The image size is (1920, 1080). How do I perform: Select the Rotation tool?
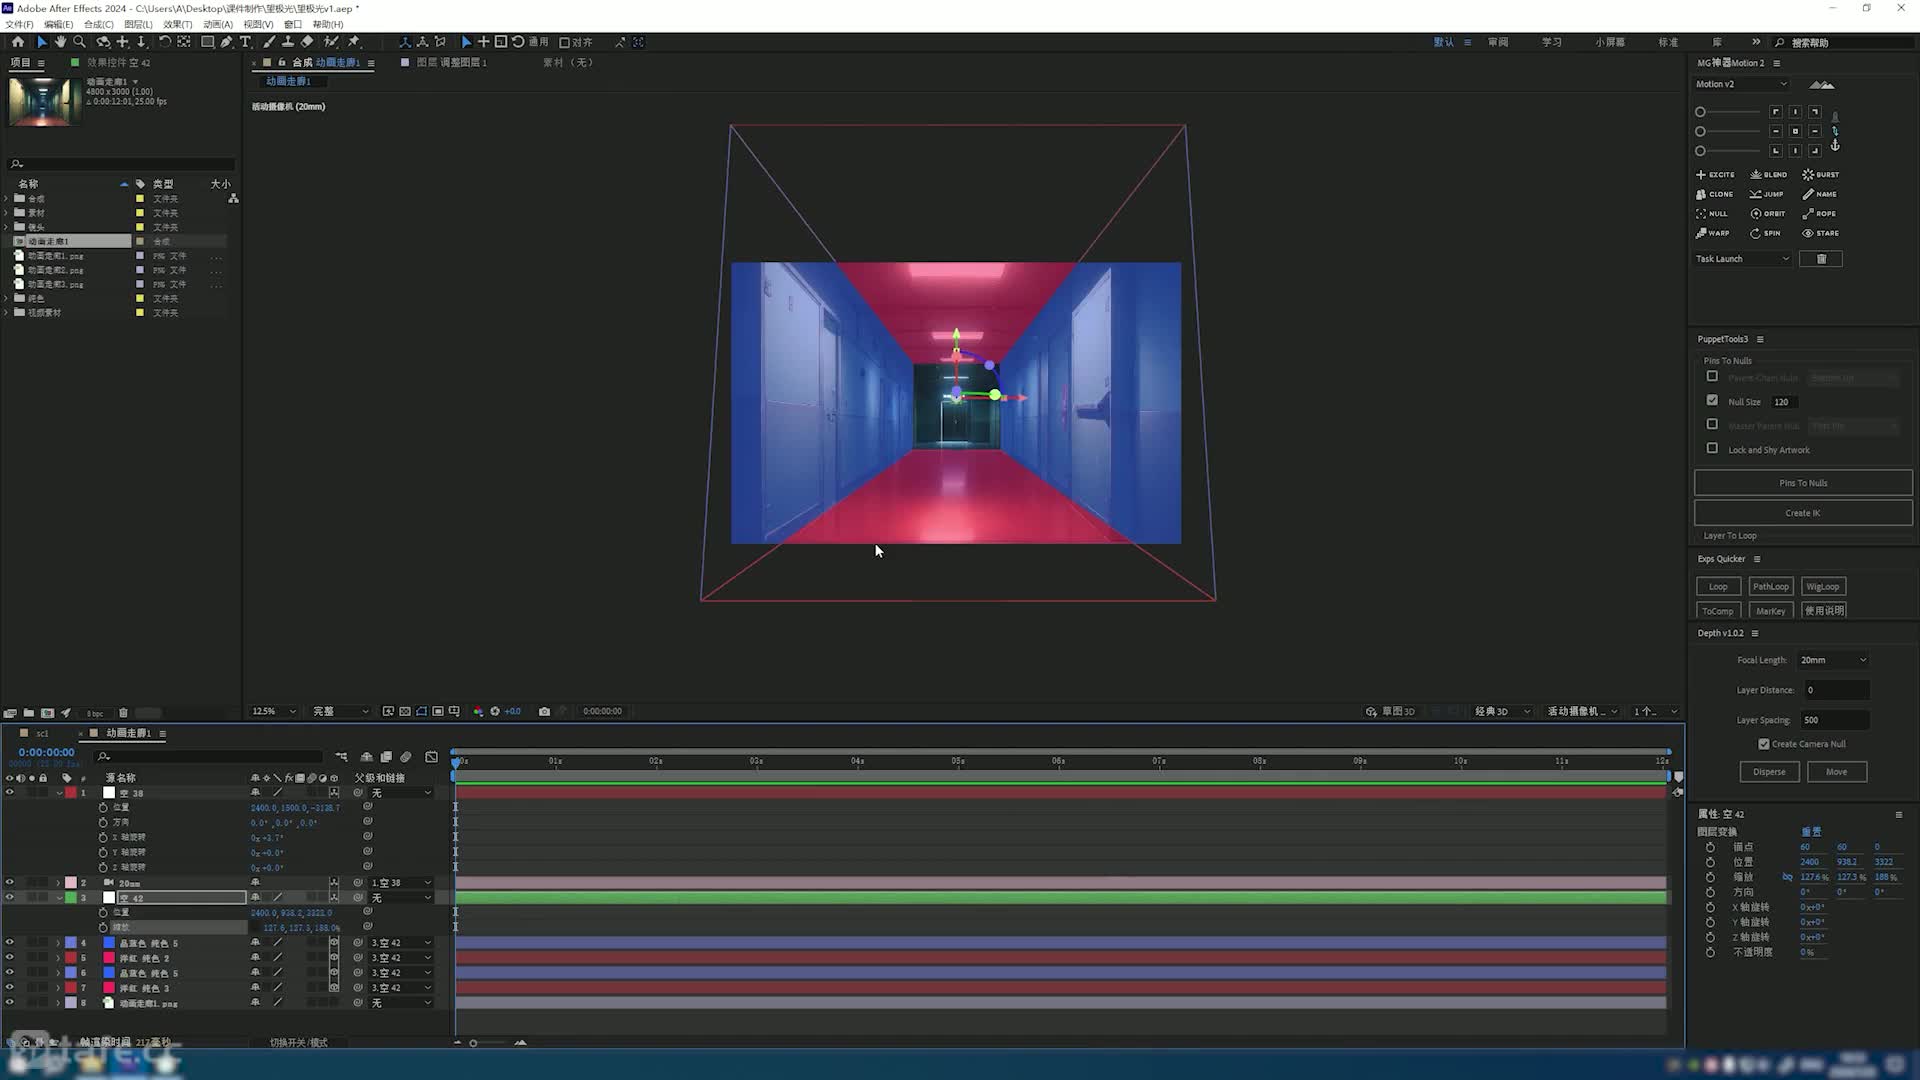[x=164, y=42]
